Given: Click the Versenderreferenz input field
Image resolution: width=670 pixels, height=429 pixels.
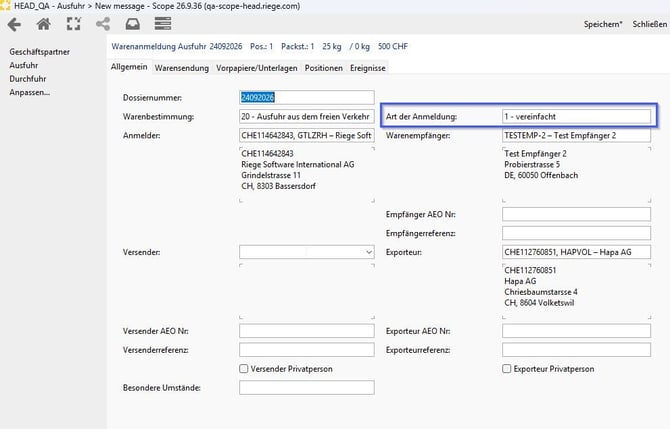Looking at the screenshot, I should 307,350.
